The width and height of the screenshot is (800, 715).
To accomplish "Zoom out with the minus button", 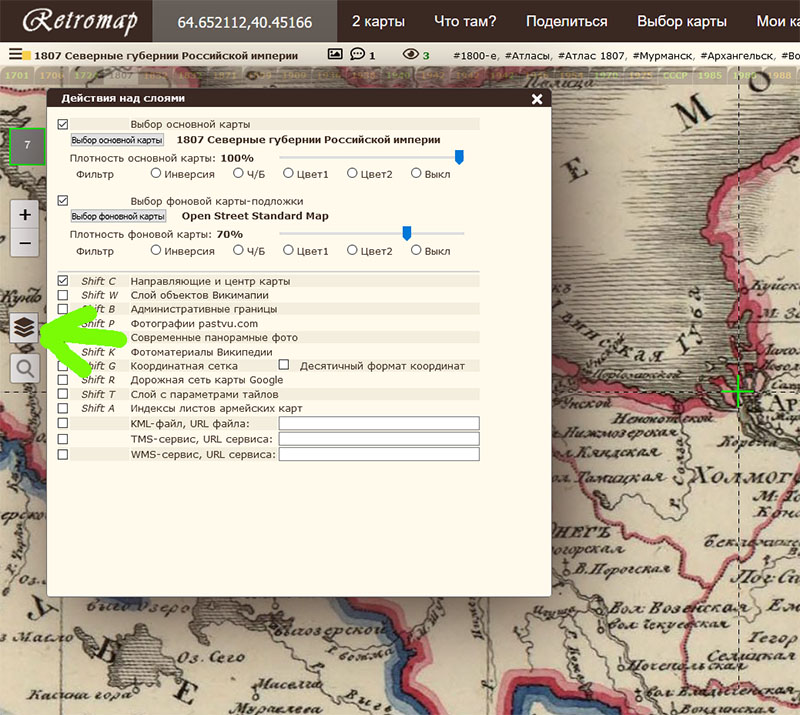I will [x=25, y=242].
